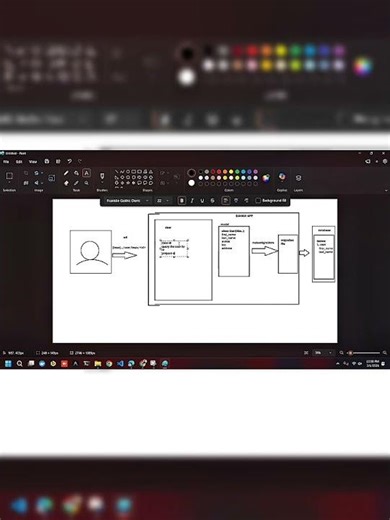Image resolution: width=390 pixels, height=520 pixels.
Task: Open the Layers panel icon
Action: click(x=298, y=178)
